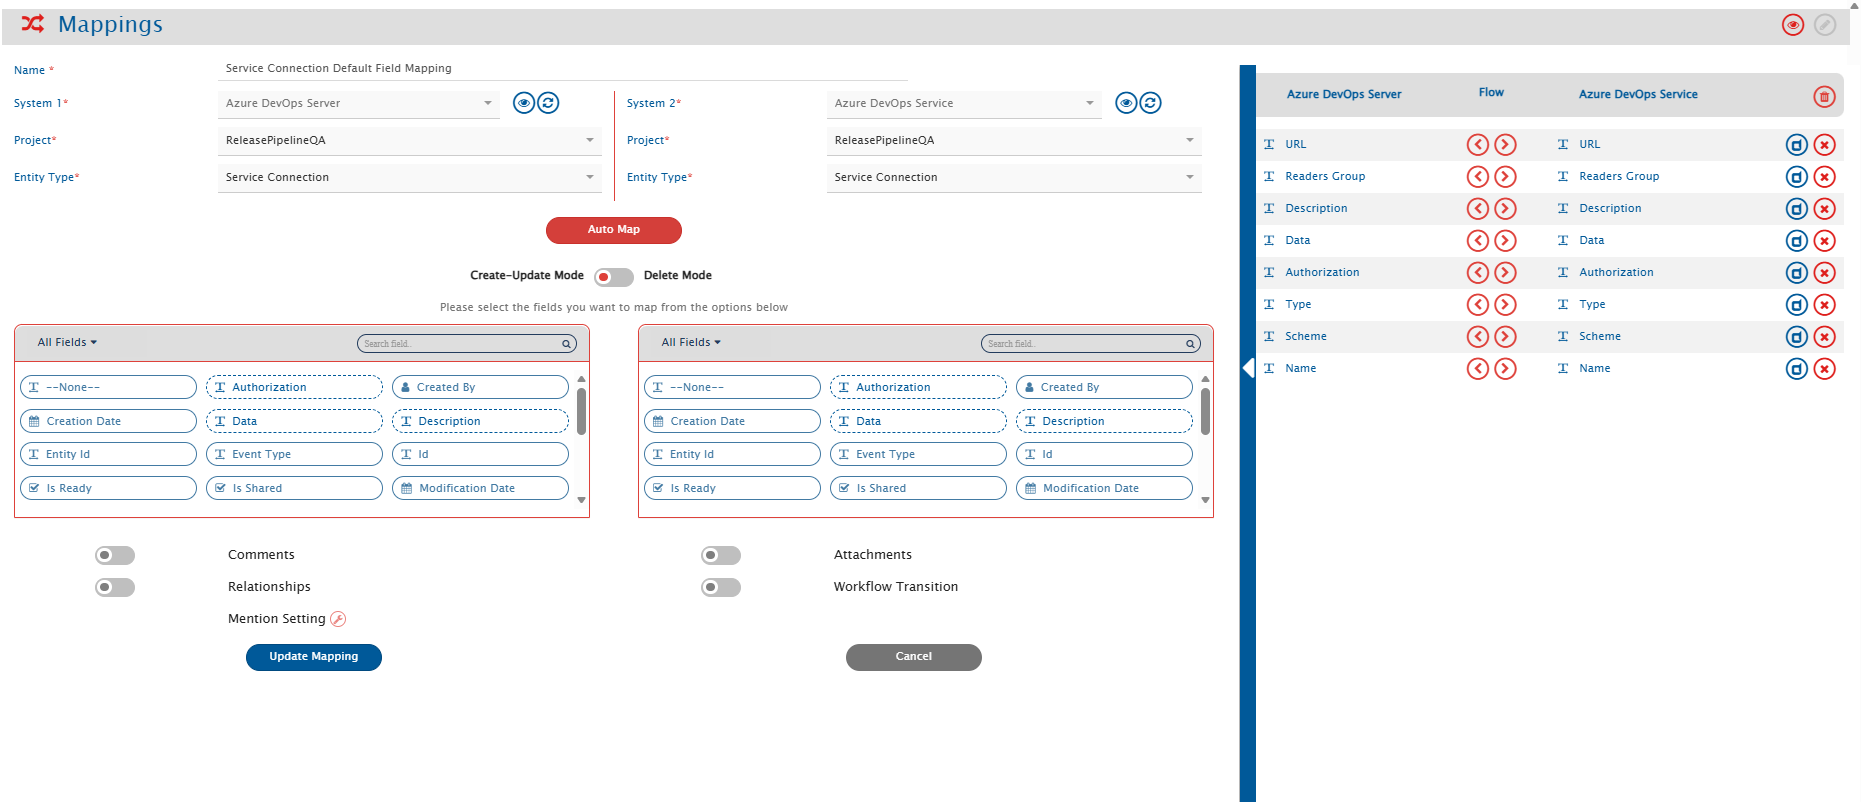Open the right All Fields filter menu
1861x802 pixels.
click(x=691, y=342)
